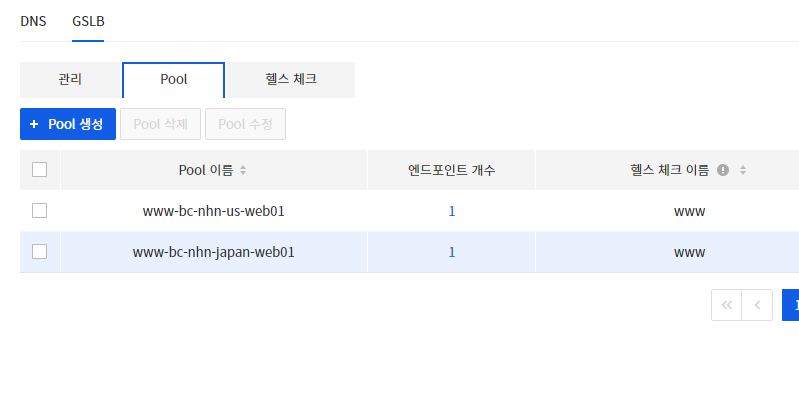Toggle the select-all header checkbox
Image resolution: width=799 pixels, height=410 pixels.
tap(39, 170)
